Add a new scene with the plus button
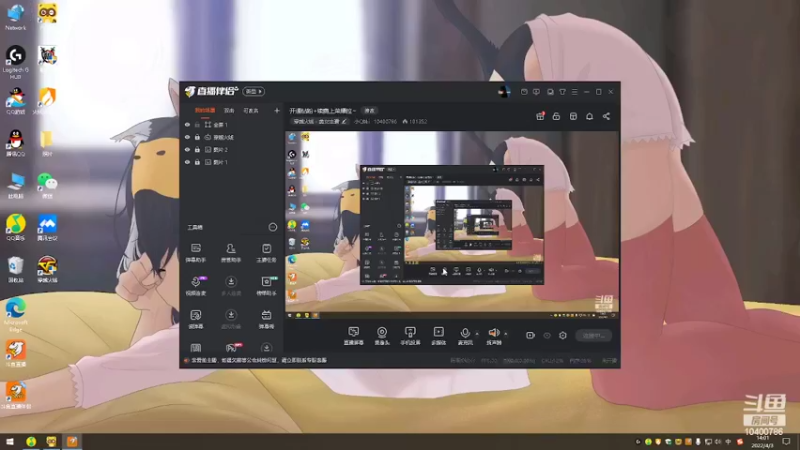 pos(277,110)
